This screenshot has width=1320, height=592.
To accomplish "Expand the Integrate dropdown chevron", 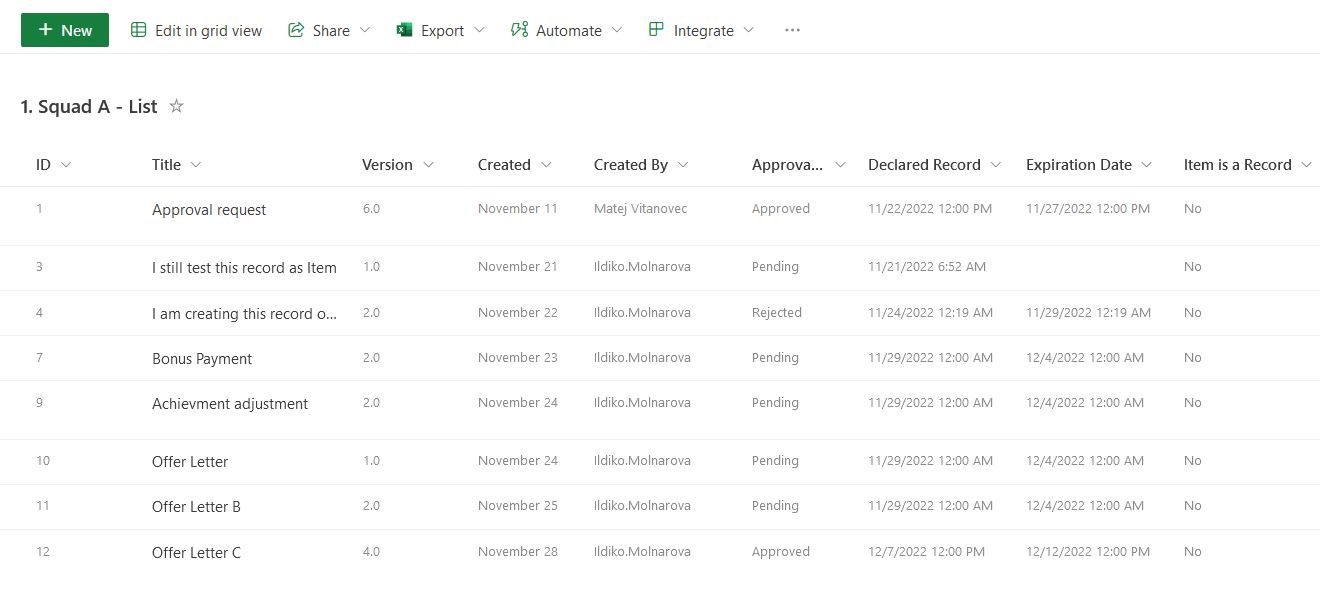I will coord(749,30).
